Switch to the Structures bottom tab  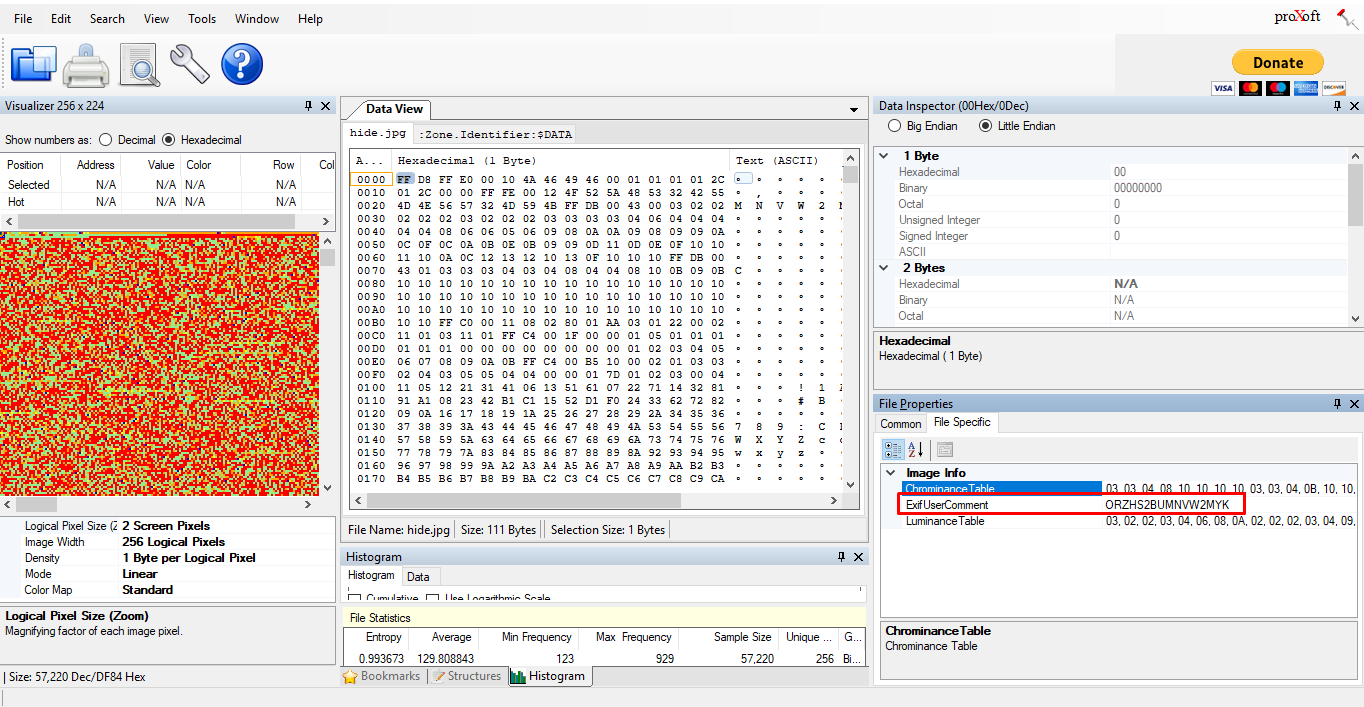(466, 676)
